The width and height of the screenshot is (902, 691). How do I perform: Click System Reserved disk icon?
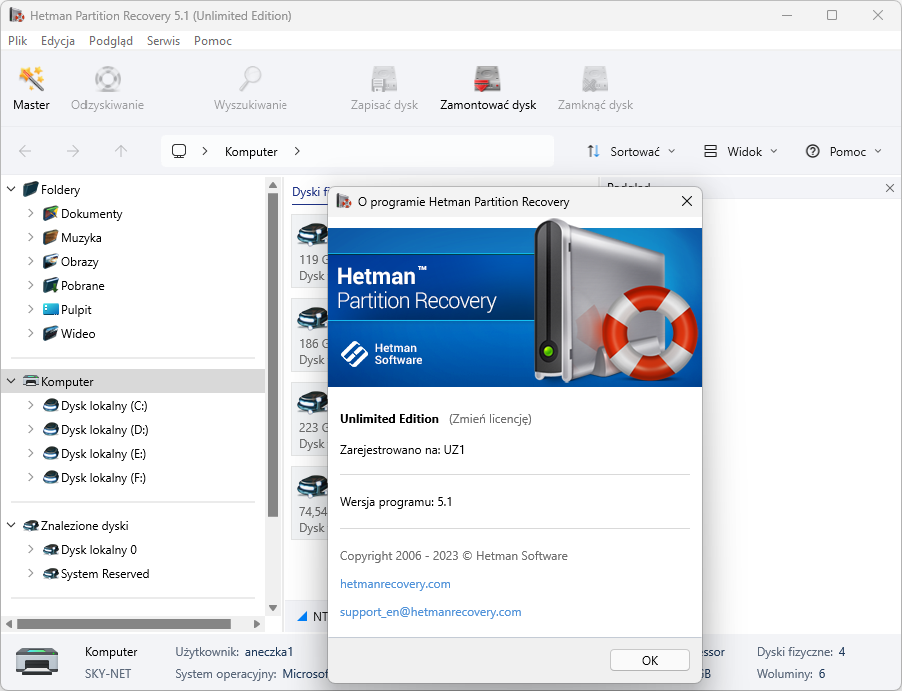[x=51, y=574]
